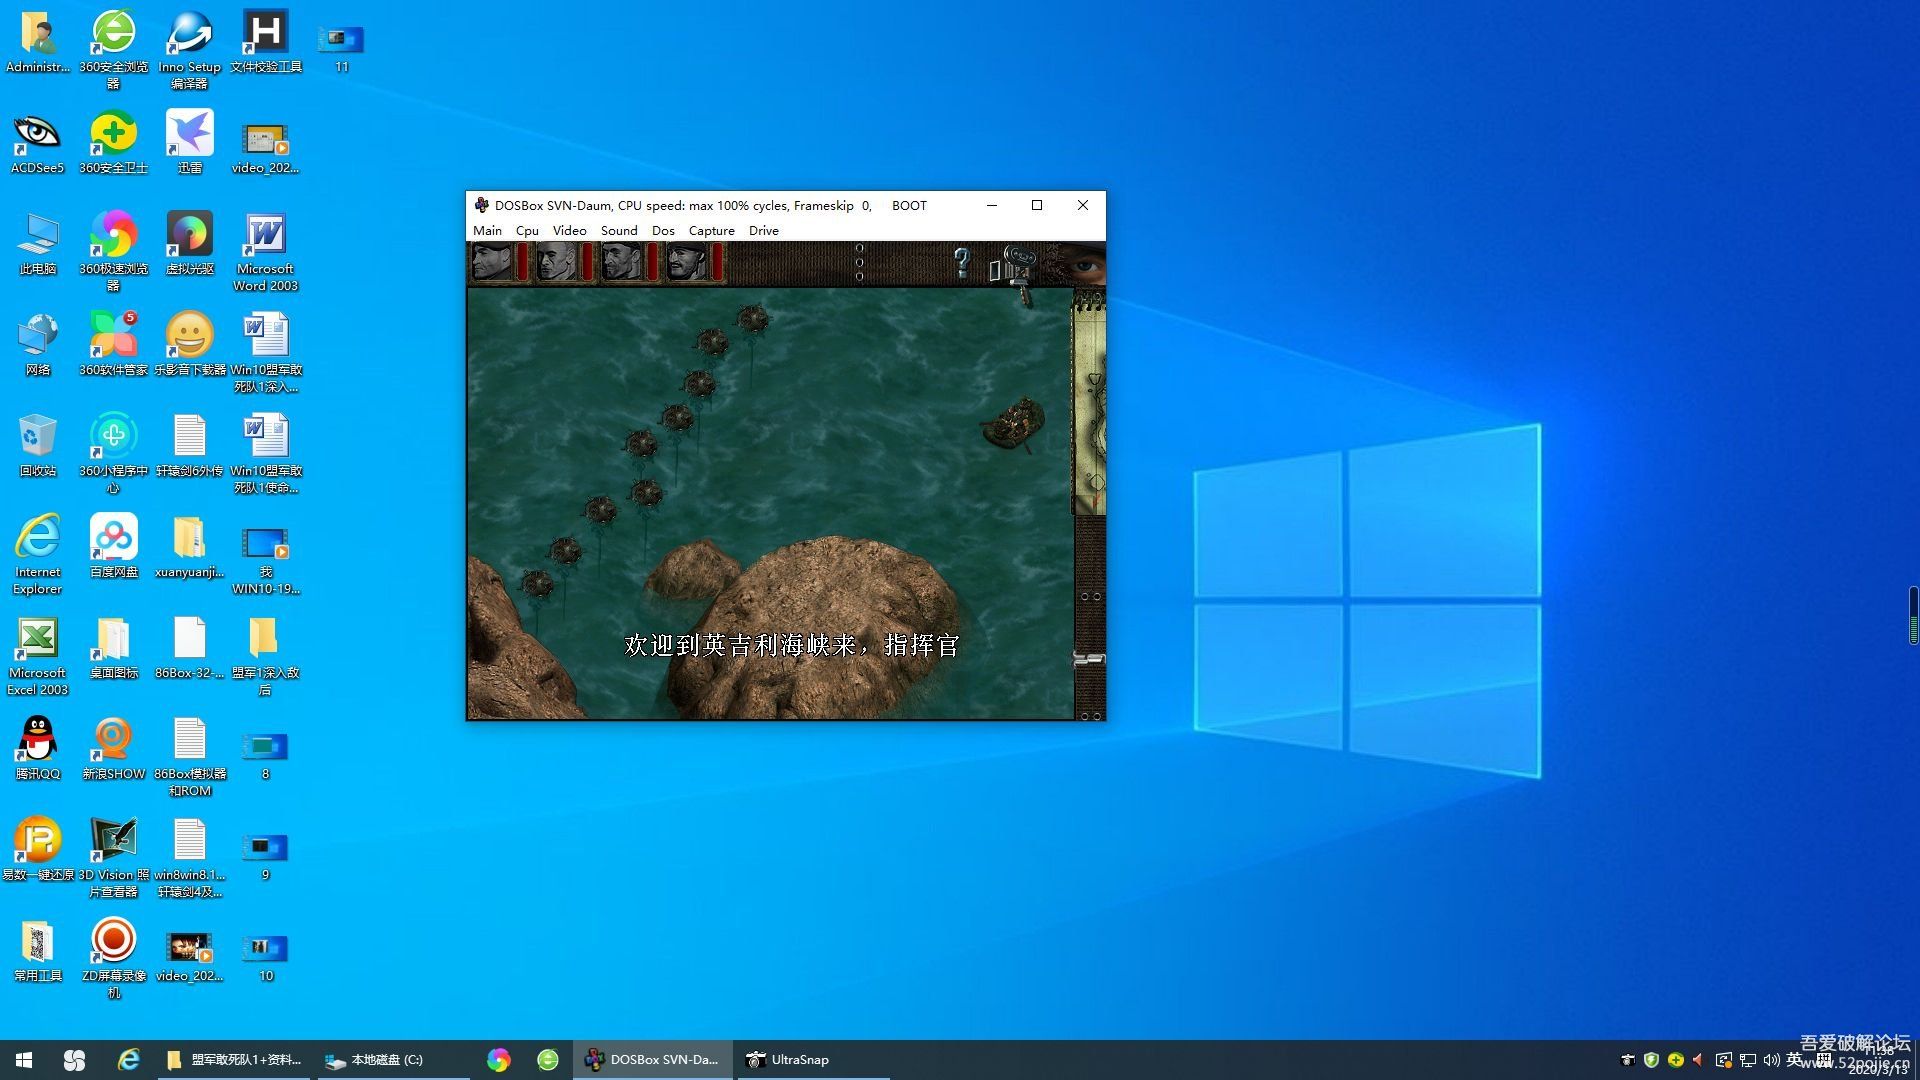
Task: Select the first commando portrait
Action: coord(493,263)
